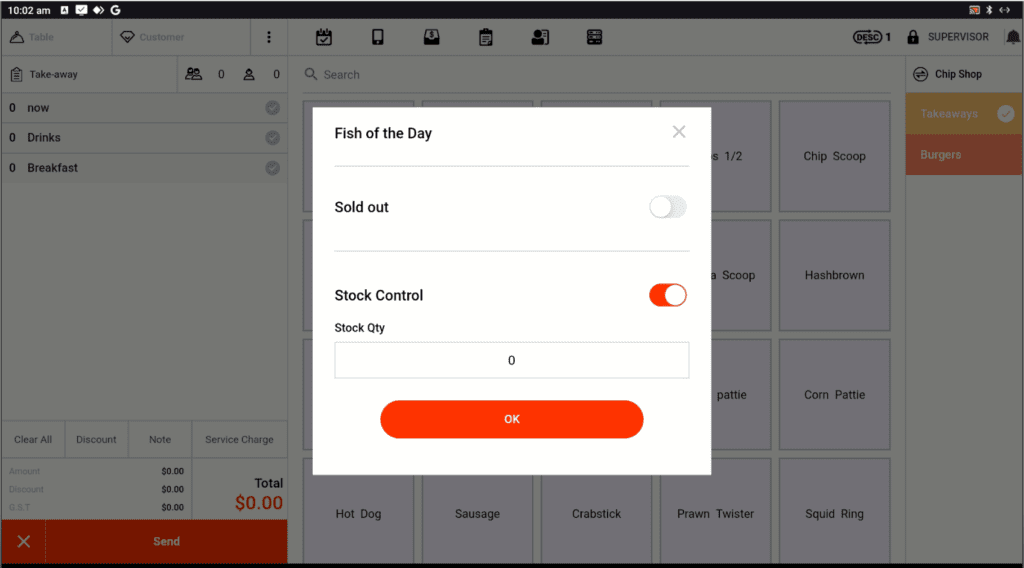Toggle the Sold out switch

[667, 207]
